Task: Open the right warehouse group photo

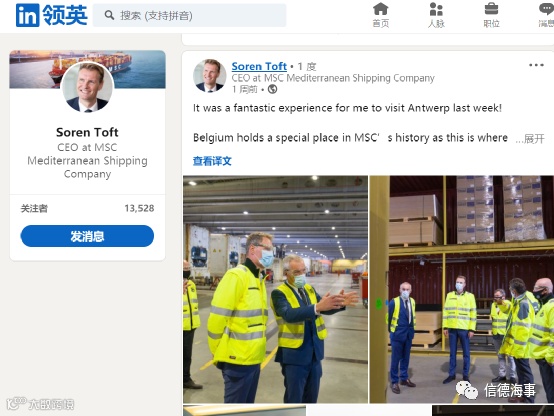Action: coord(461,289)
